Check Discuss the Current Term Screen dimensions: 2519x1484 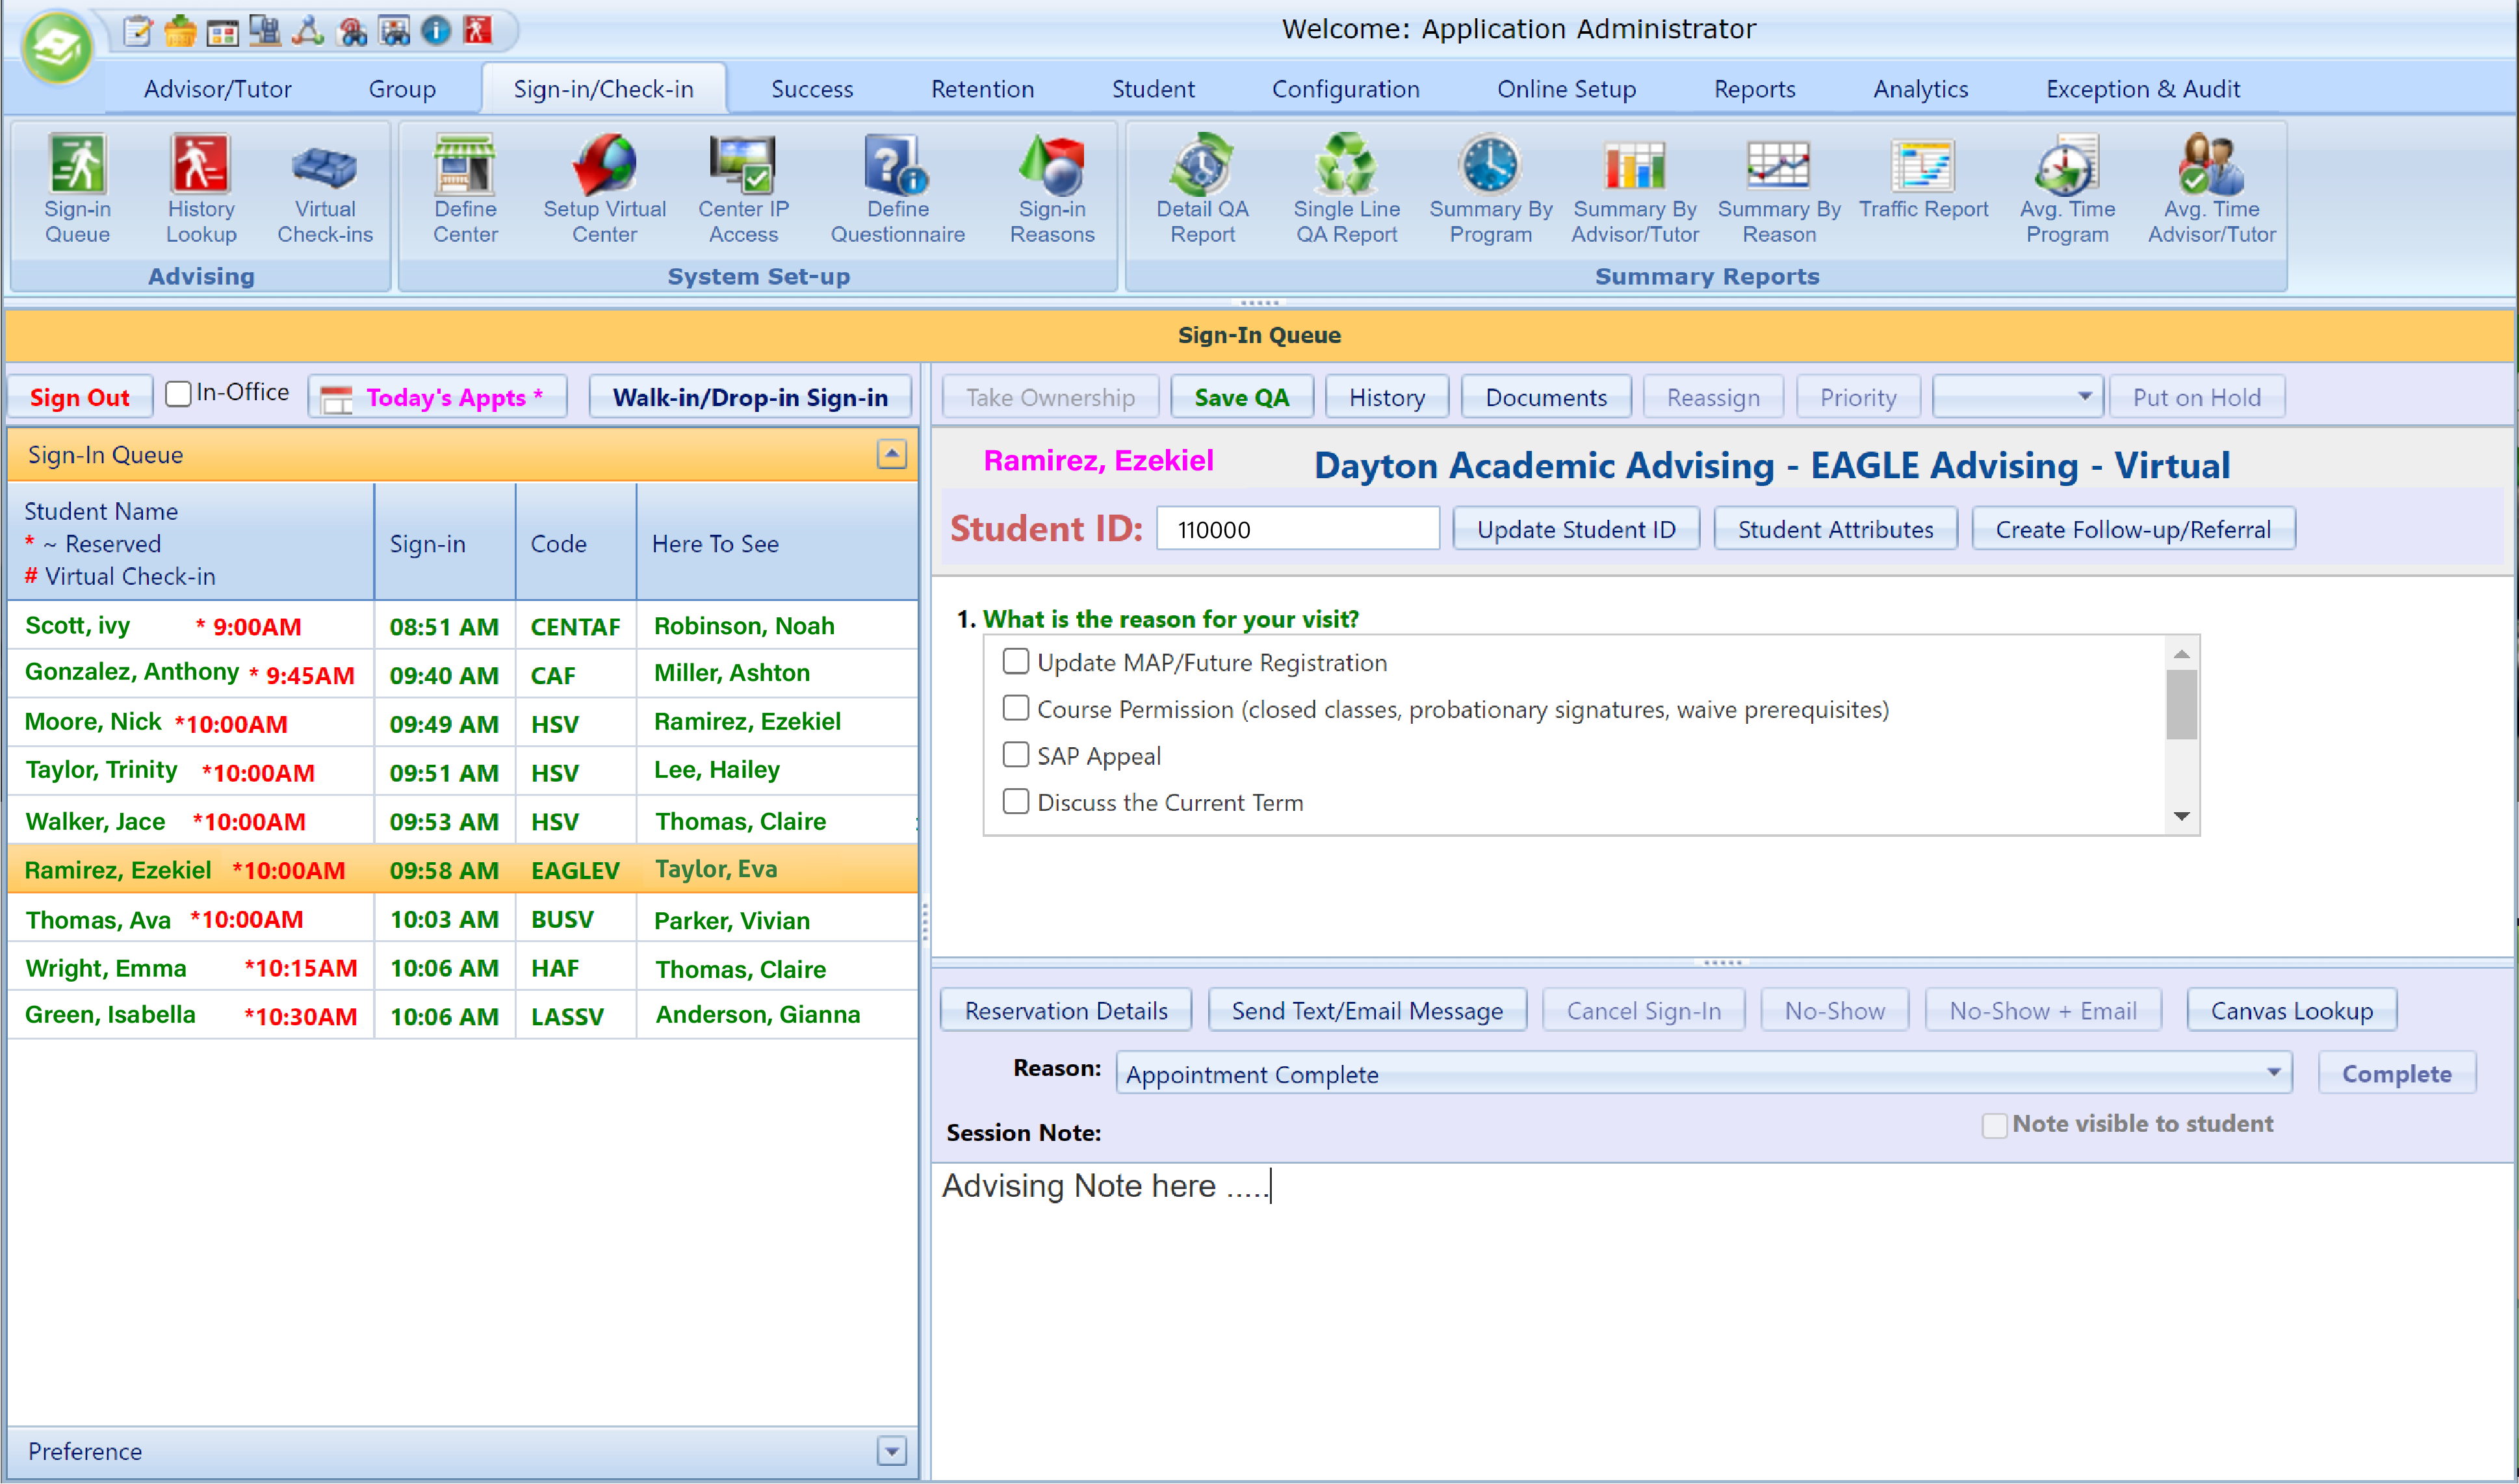1015,801
